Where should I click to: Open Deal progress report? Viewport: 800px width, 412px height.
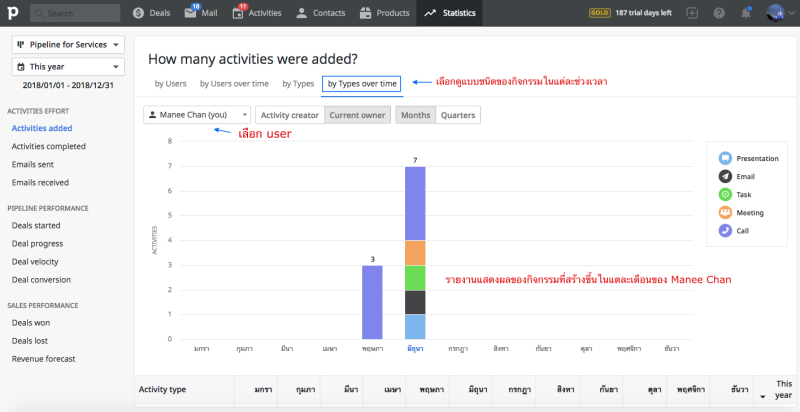(37, 244)
